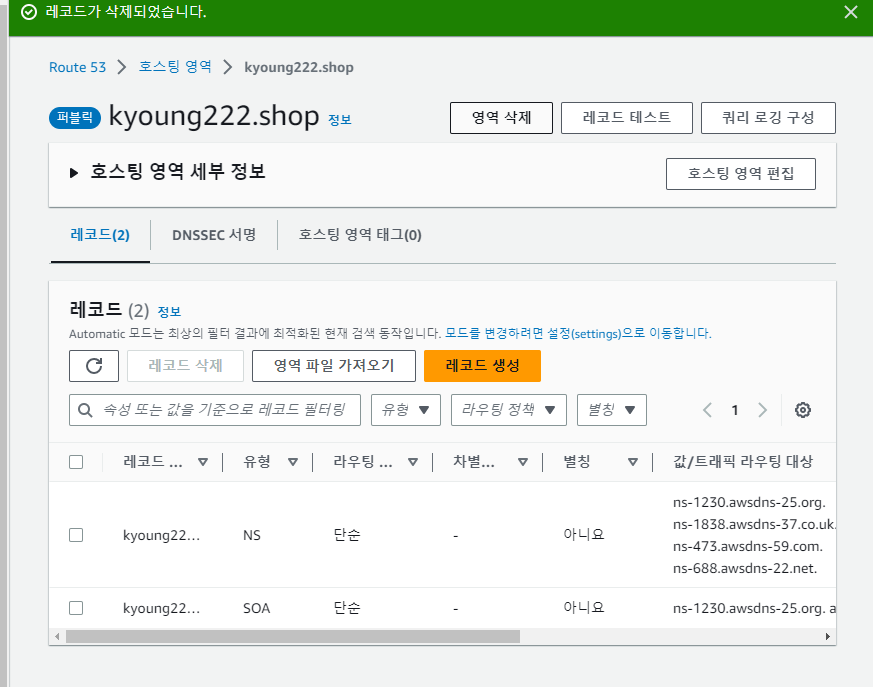
Task: Click SOA record name kyoung22...
Action: [161, 609]
